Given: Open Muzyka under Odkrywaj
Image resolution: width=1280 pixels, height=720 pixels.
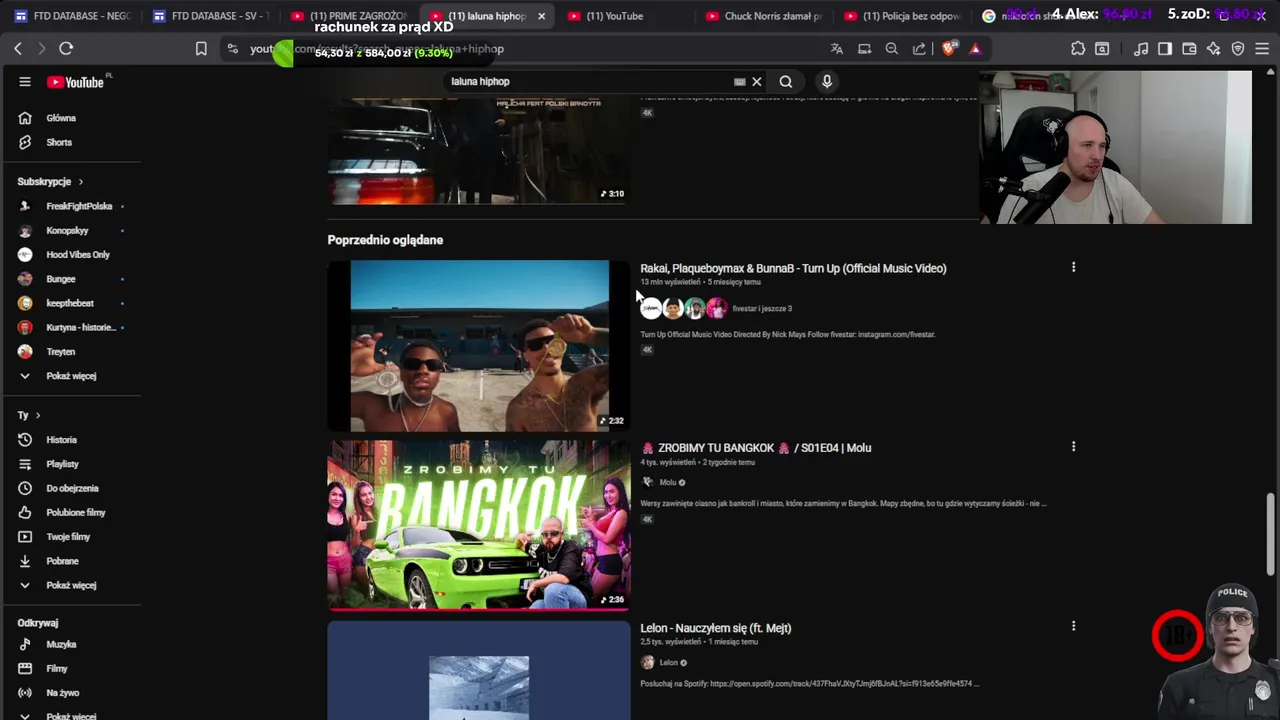Looking at the screenshot, I should point(61,645).
